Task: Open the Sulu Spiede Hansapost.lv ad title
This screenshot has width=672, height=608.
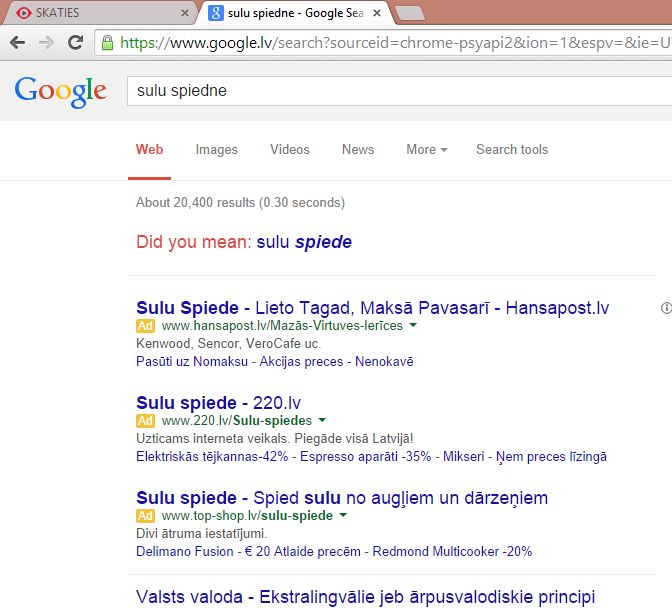Action: 372,308
